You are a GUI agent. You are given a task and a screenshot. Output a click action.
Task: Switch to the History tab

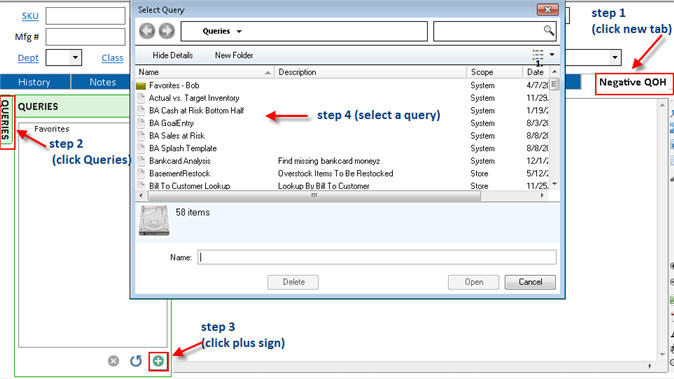coord(34,82)
